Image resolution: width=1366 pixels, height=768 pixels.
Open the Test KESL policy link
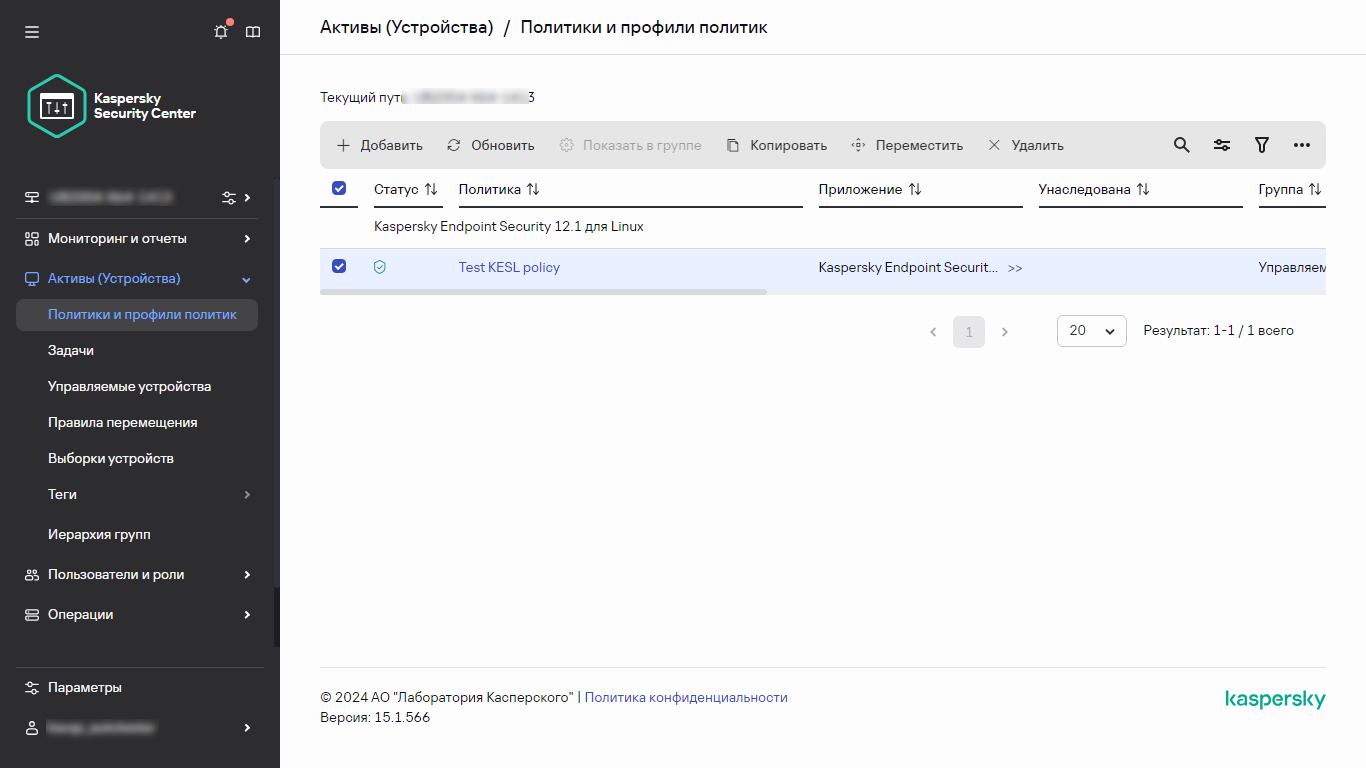[x=509, y=267]
